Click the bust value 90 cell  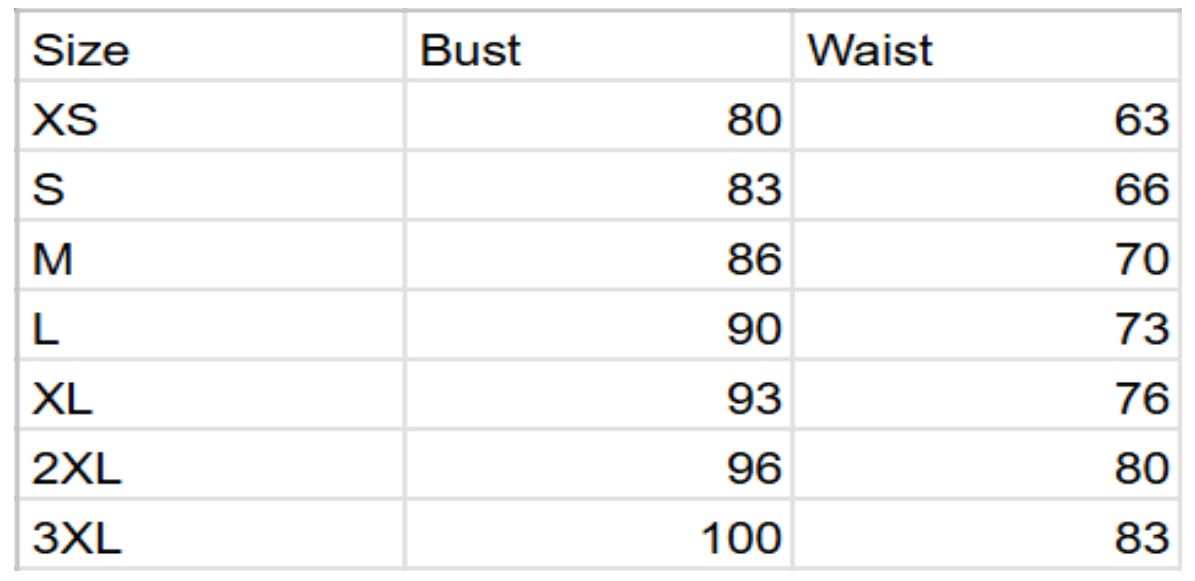[753, 329]
